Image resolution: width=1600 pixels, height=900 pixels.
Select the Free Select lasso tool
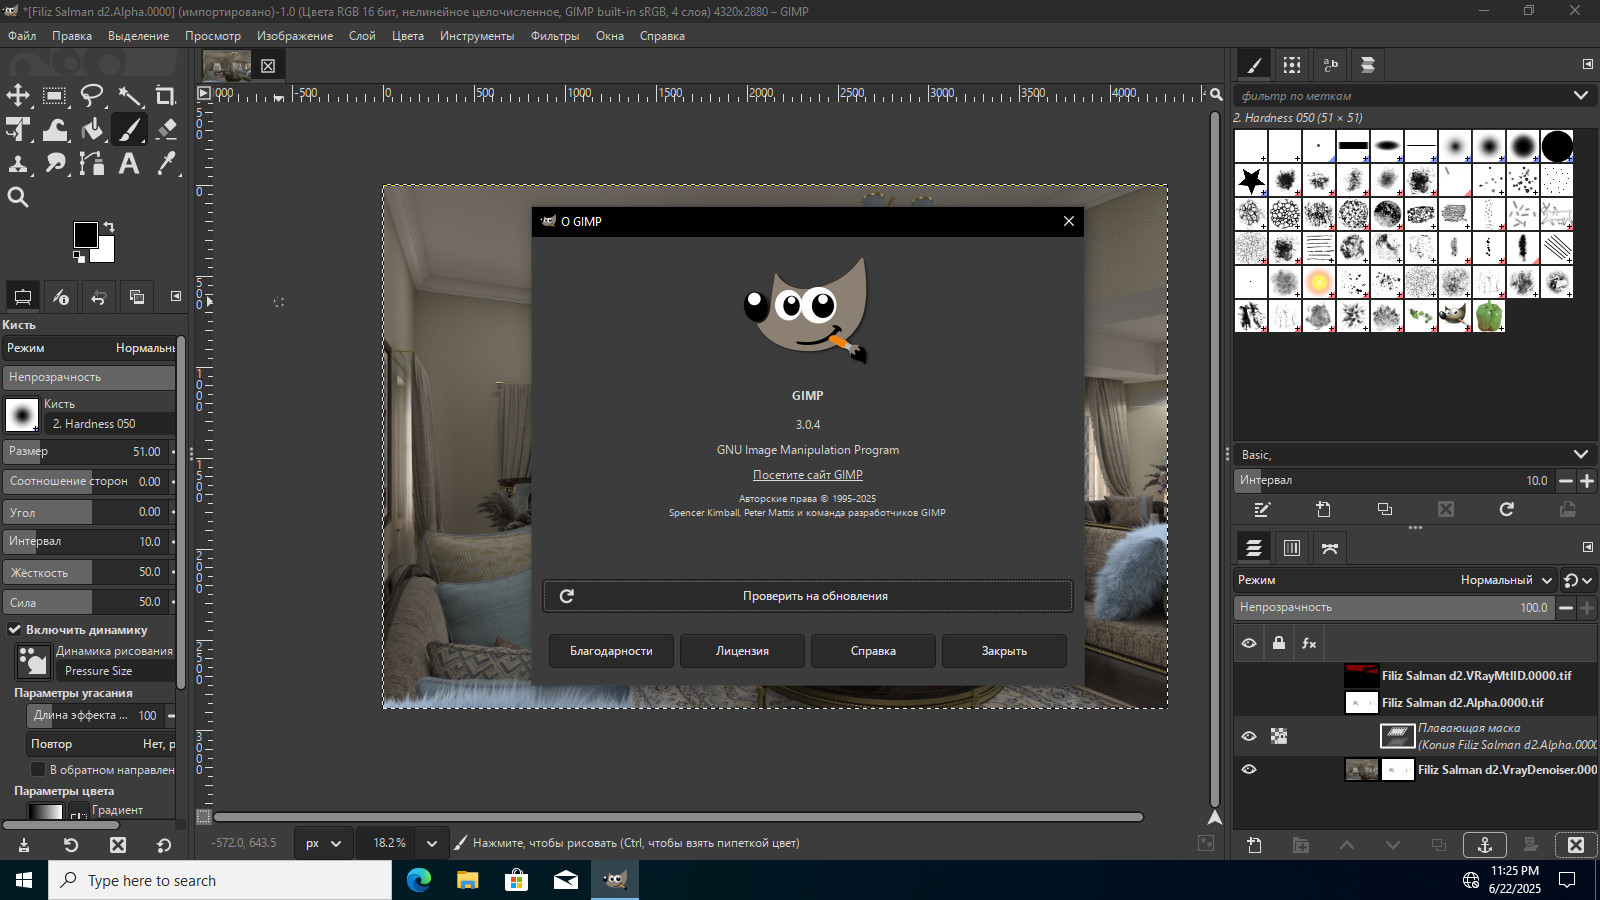(x=92, y=96)
